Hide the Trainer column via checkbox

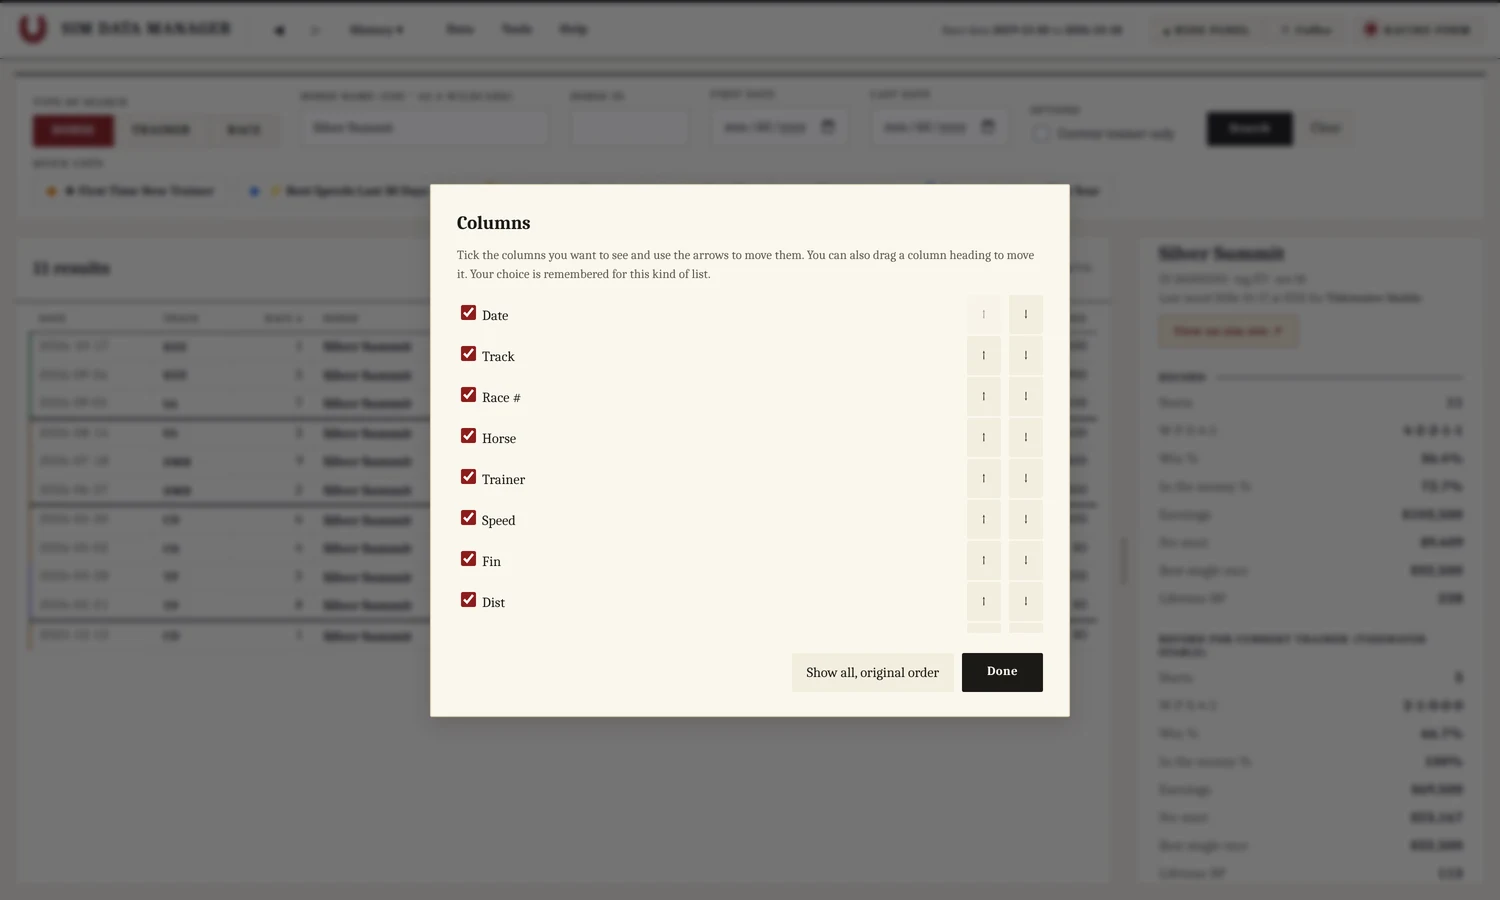[x=468, y=477]
